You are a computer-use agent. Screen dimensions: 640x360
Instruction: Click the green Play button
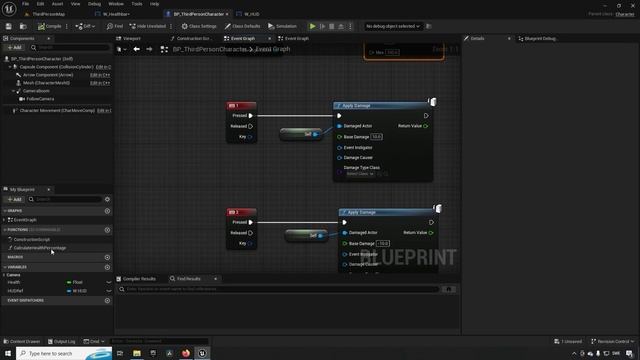pos(312,26)
